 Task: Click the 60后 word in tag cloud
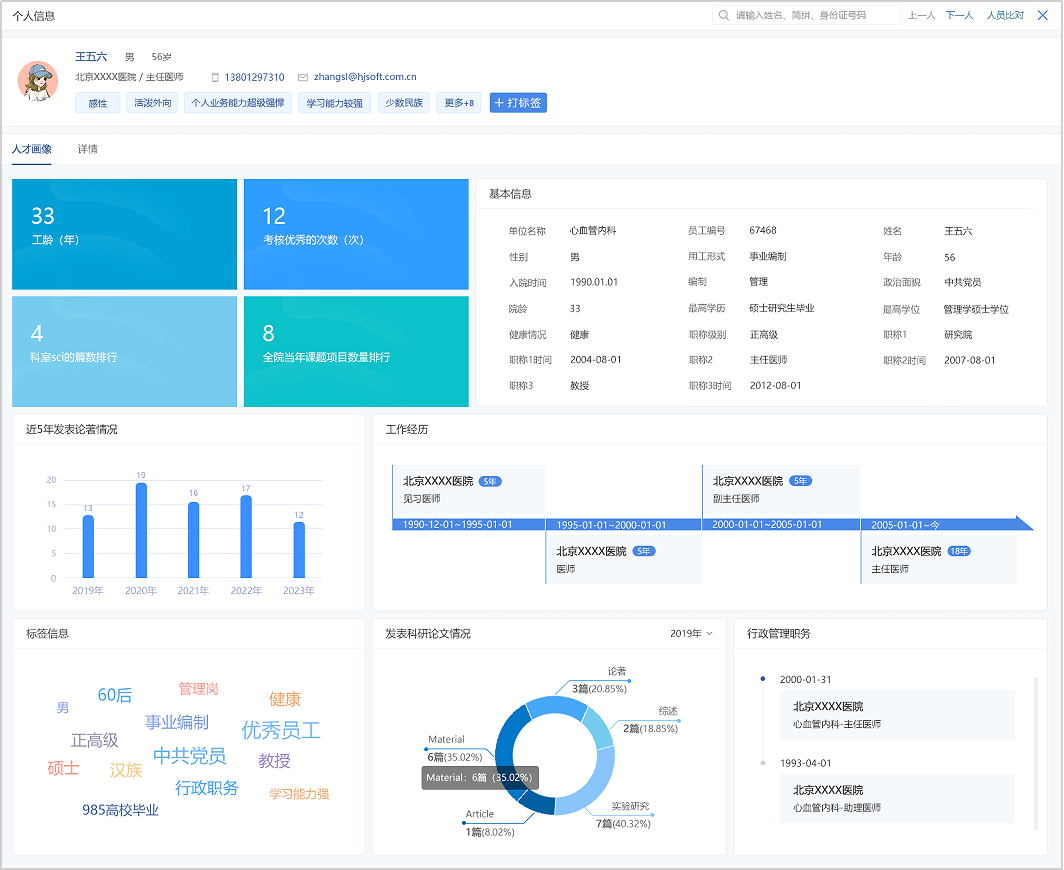(x=115, y=695)
